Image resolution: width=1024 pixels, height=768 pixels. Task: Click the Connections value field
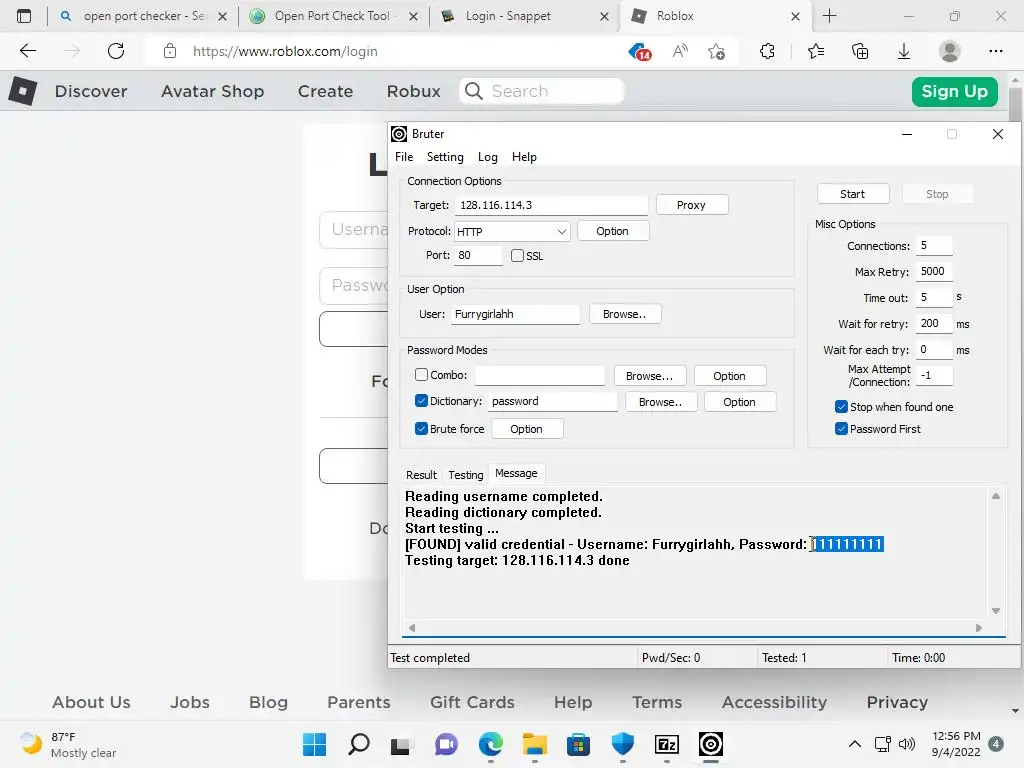[x=934, y=246]
